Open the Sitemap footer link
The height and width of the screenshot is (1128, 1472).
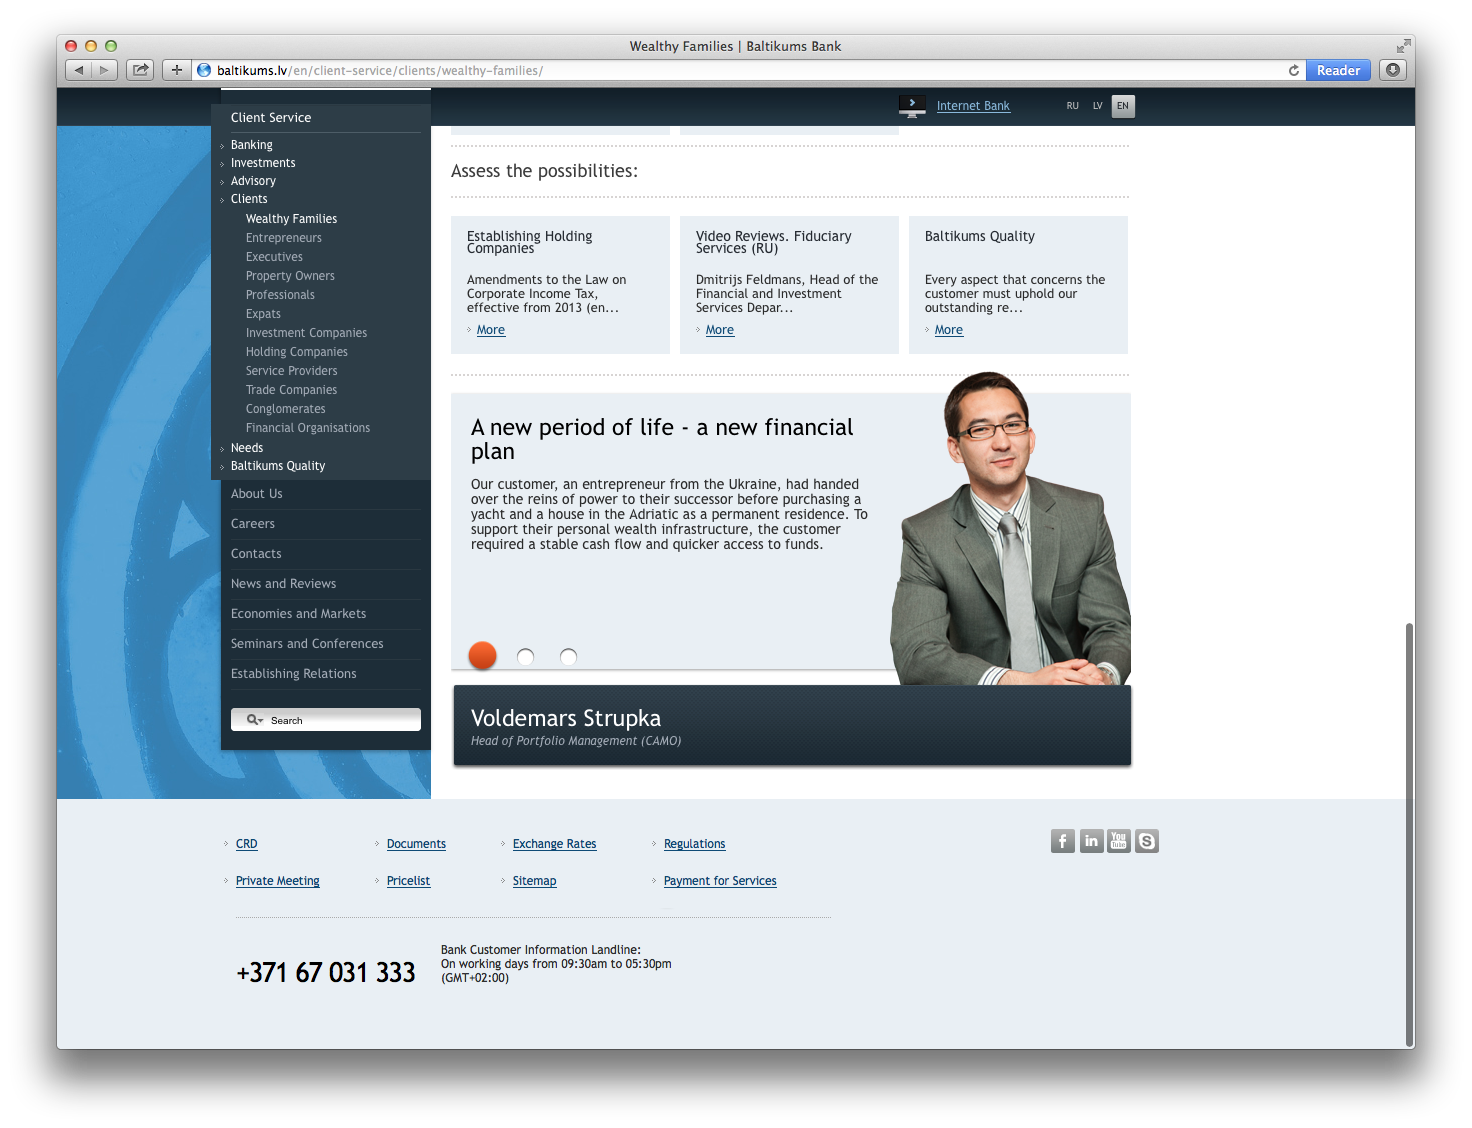535,881
